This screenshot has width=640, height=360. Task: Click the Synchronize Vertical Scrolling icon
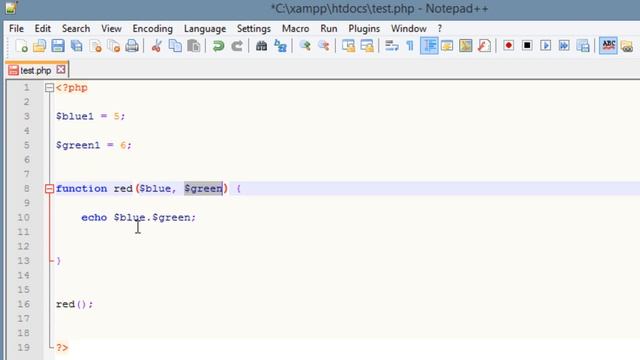(x=348, y=46)
